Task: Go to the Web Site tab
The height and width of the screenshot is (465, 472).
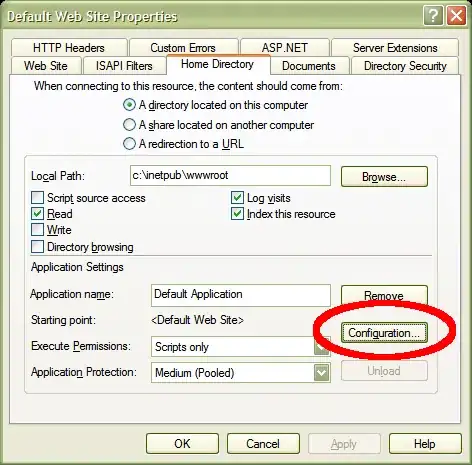Action: (46, 66)
